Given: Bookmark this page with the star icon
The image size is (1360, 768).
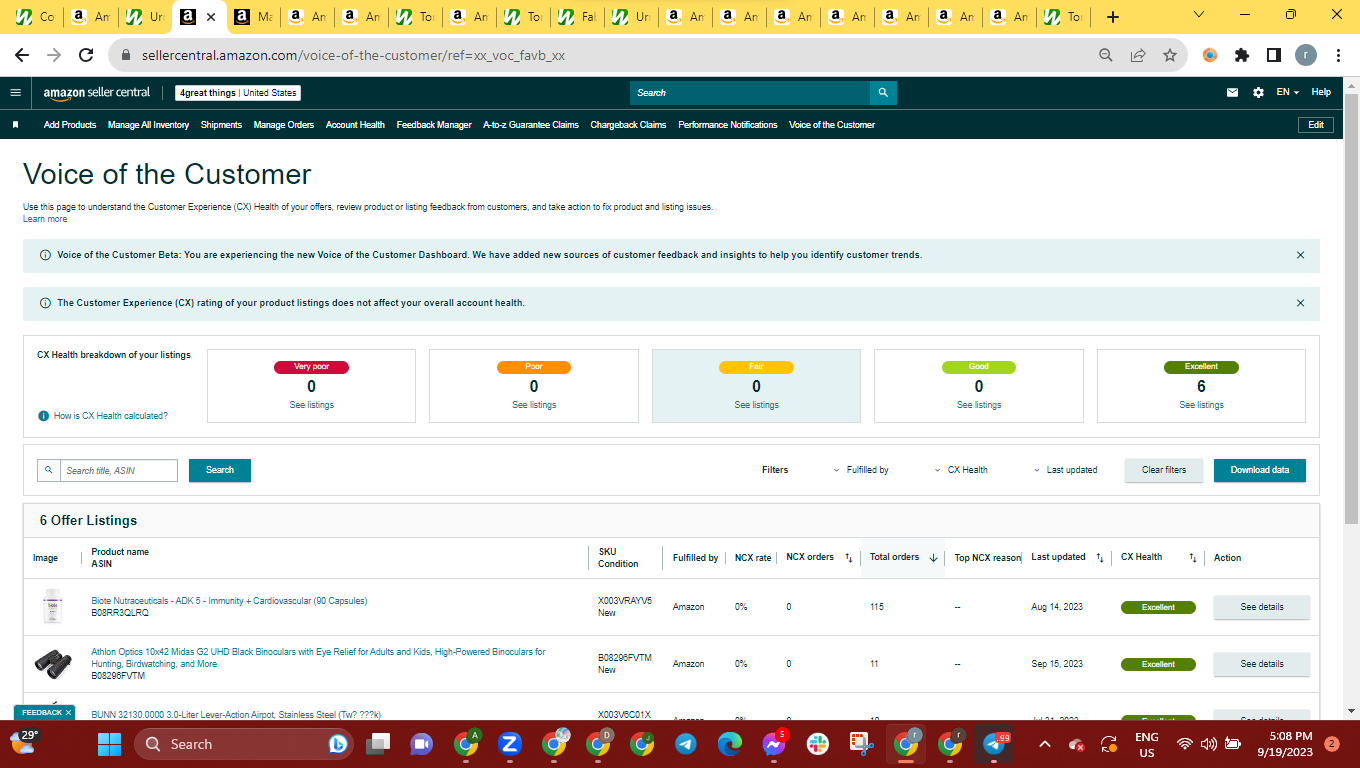Looking at the screenshot, I should tap(1170, 56).
